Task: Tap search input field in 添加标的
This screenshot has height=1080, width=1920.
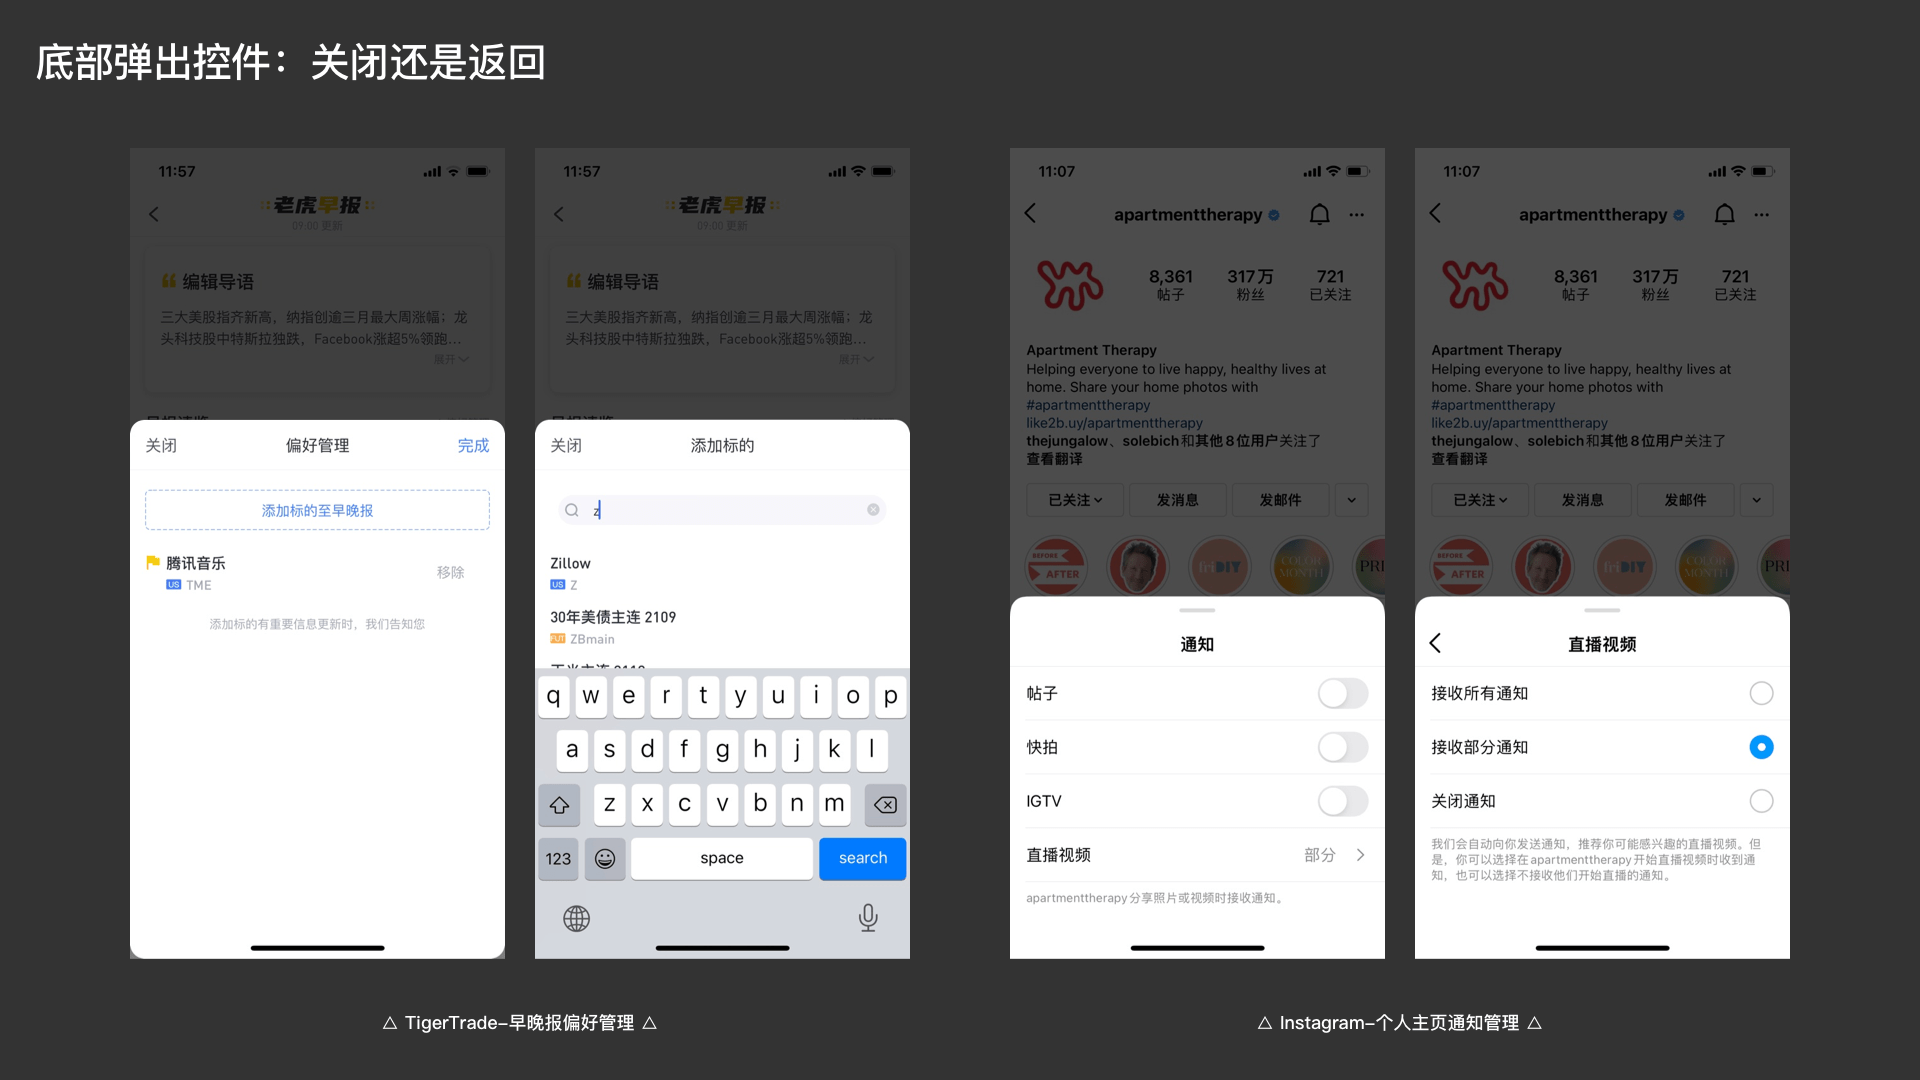Action: 719,510
